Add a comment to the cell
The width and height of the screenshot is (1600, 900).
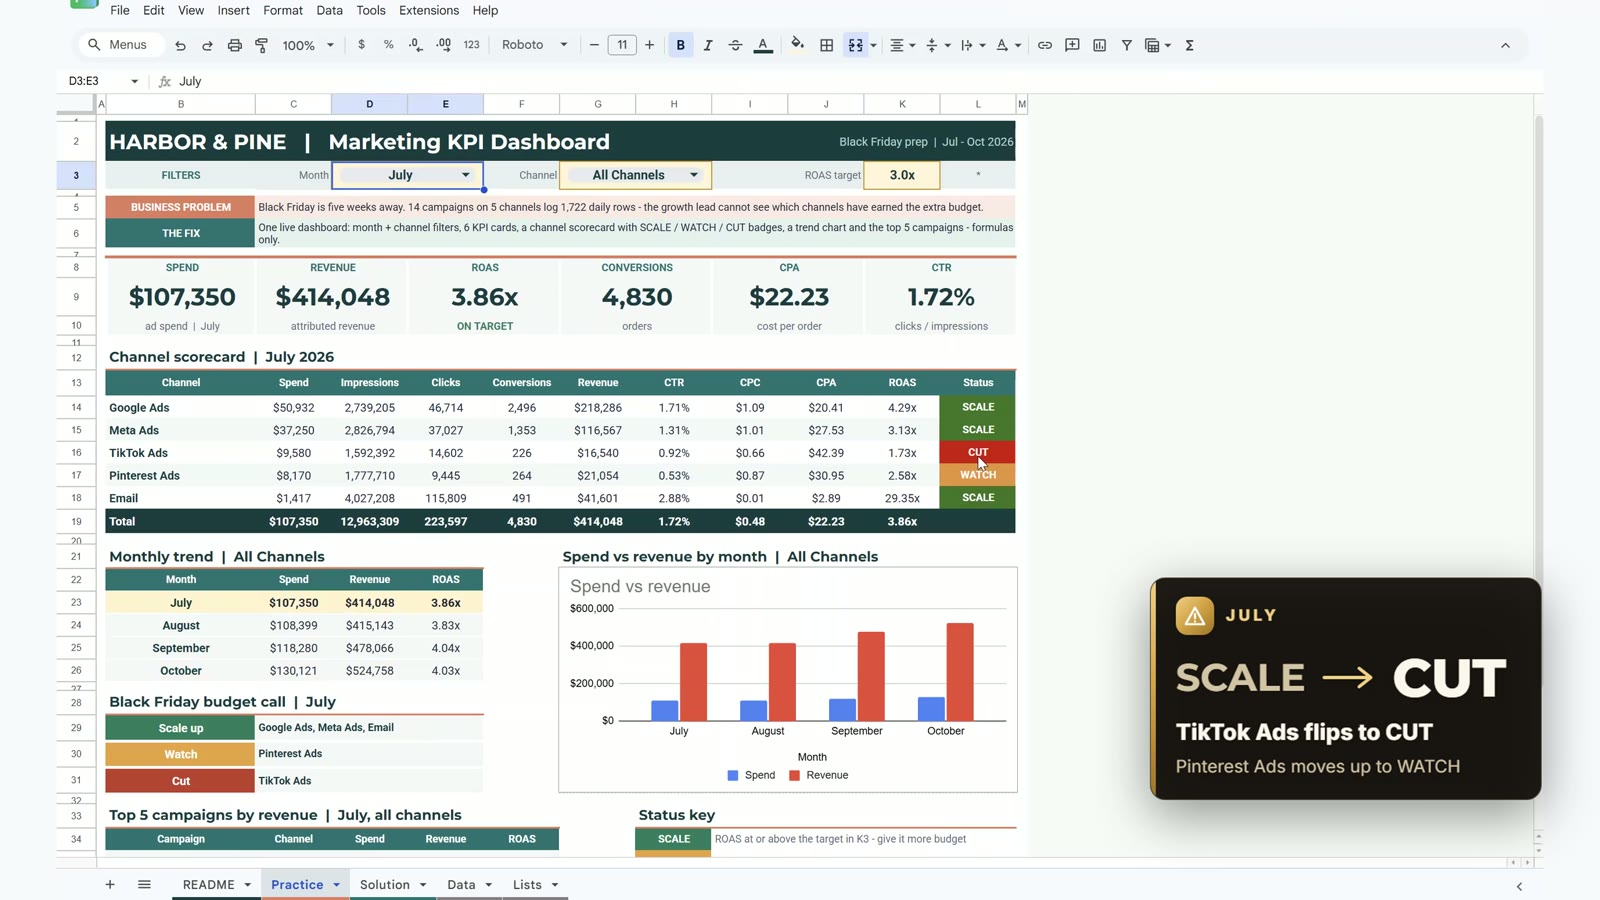pyautogui.click(x=1072, y=45)
